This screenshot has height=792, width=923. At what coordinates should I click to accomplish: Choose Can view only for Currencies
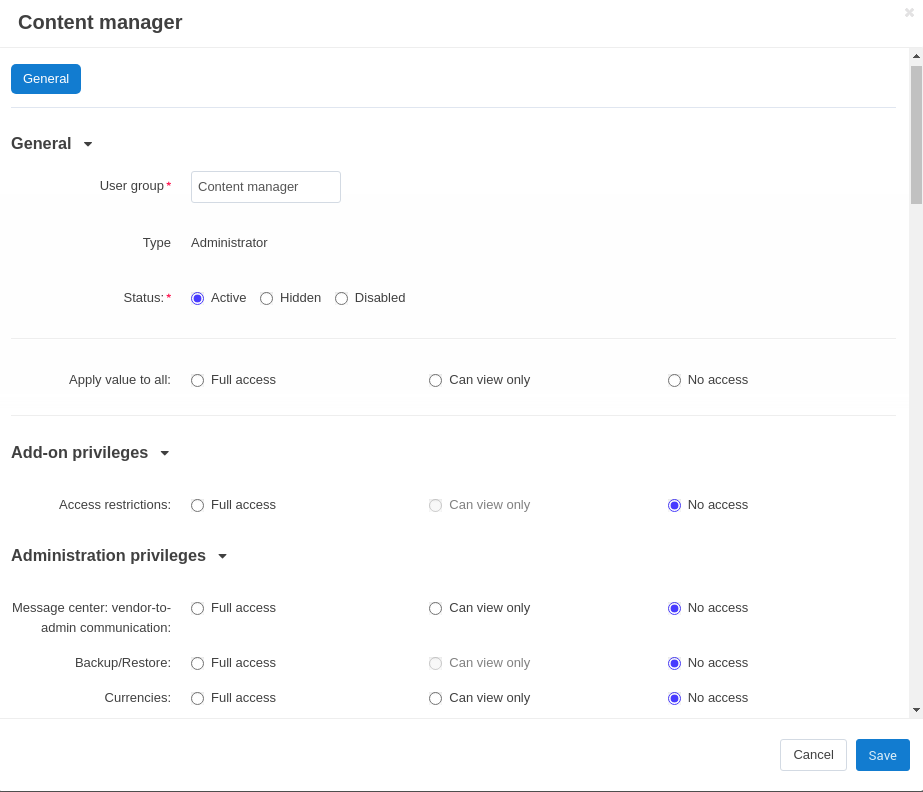click(436, 698)
